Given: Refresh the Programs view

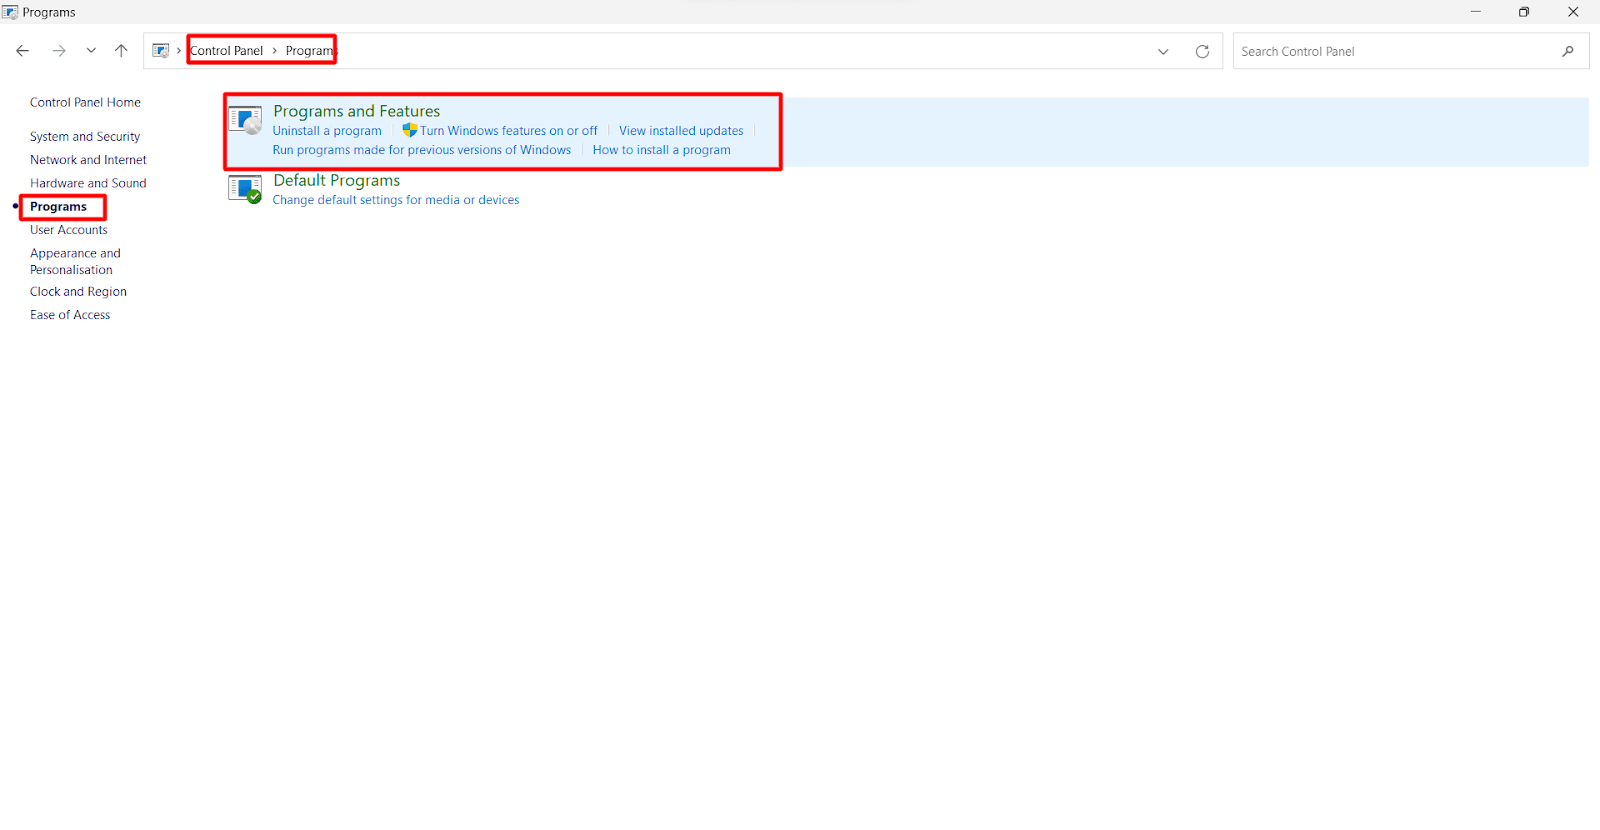Looking at the screenshot, I should pos(1202,52).
